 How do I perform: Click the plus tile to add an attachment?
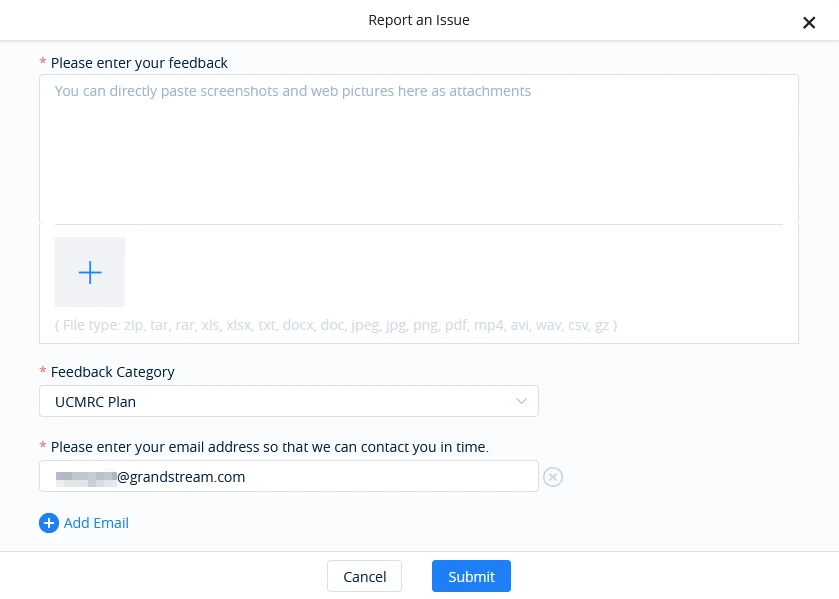90,272
